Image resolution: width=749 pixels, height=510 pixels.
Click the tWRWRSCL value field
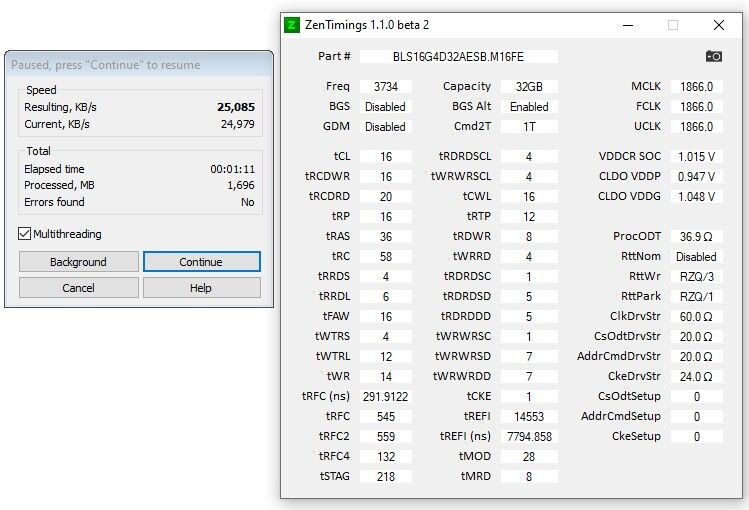[x=529, y=177]
